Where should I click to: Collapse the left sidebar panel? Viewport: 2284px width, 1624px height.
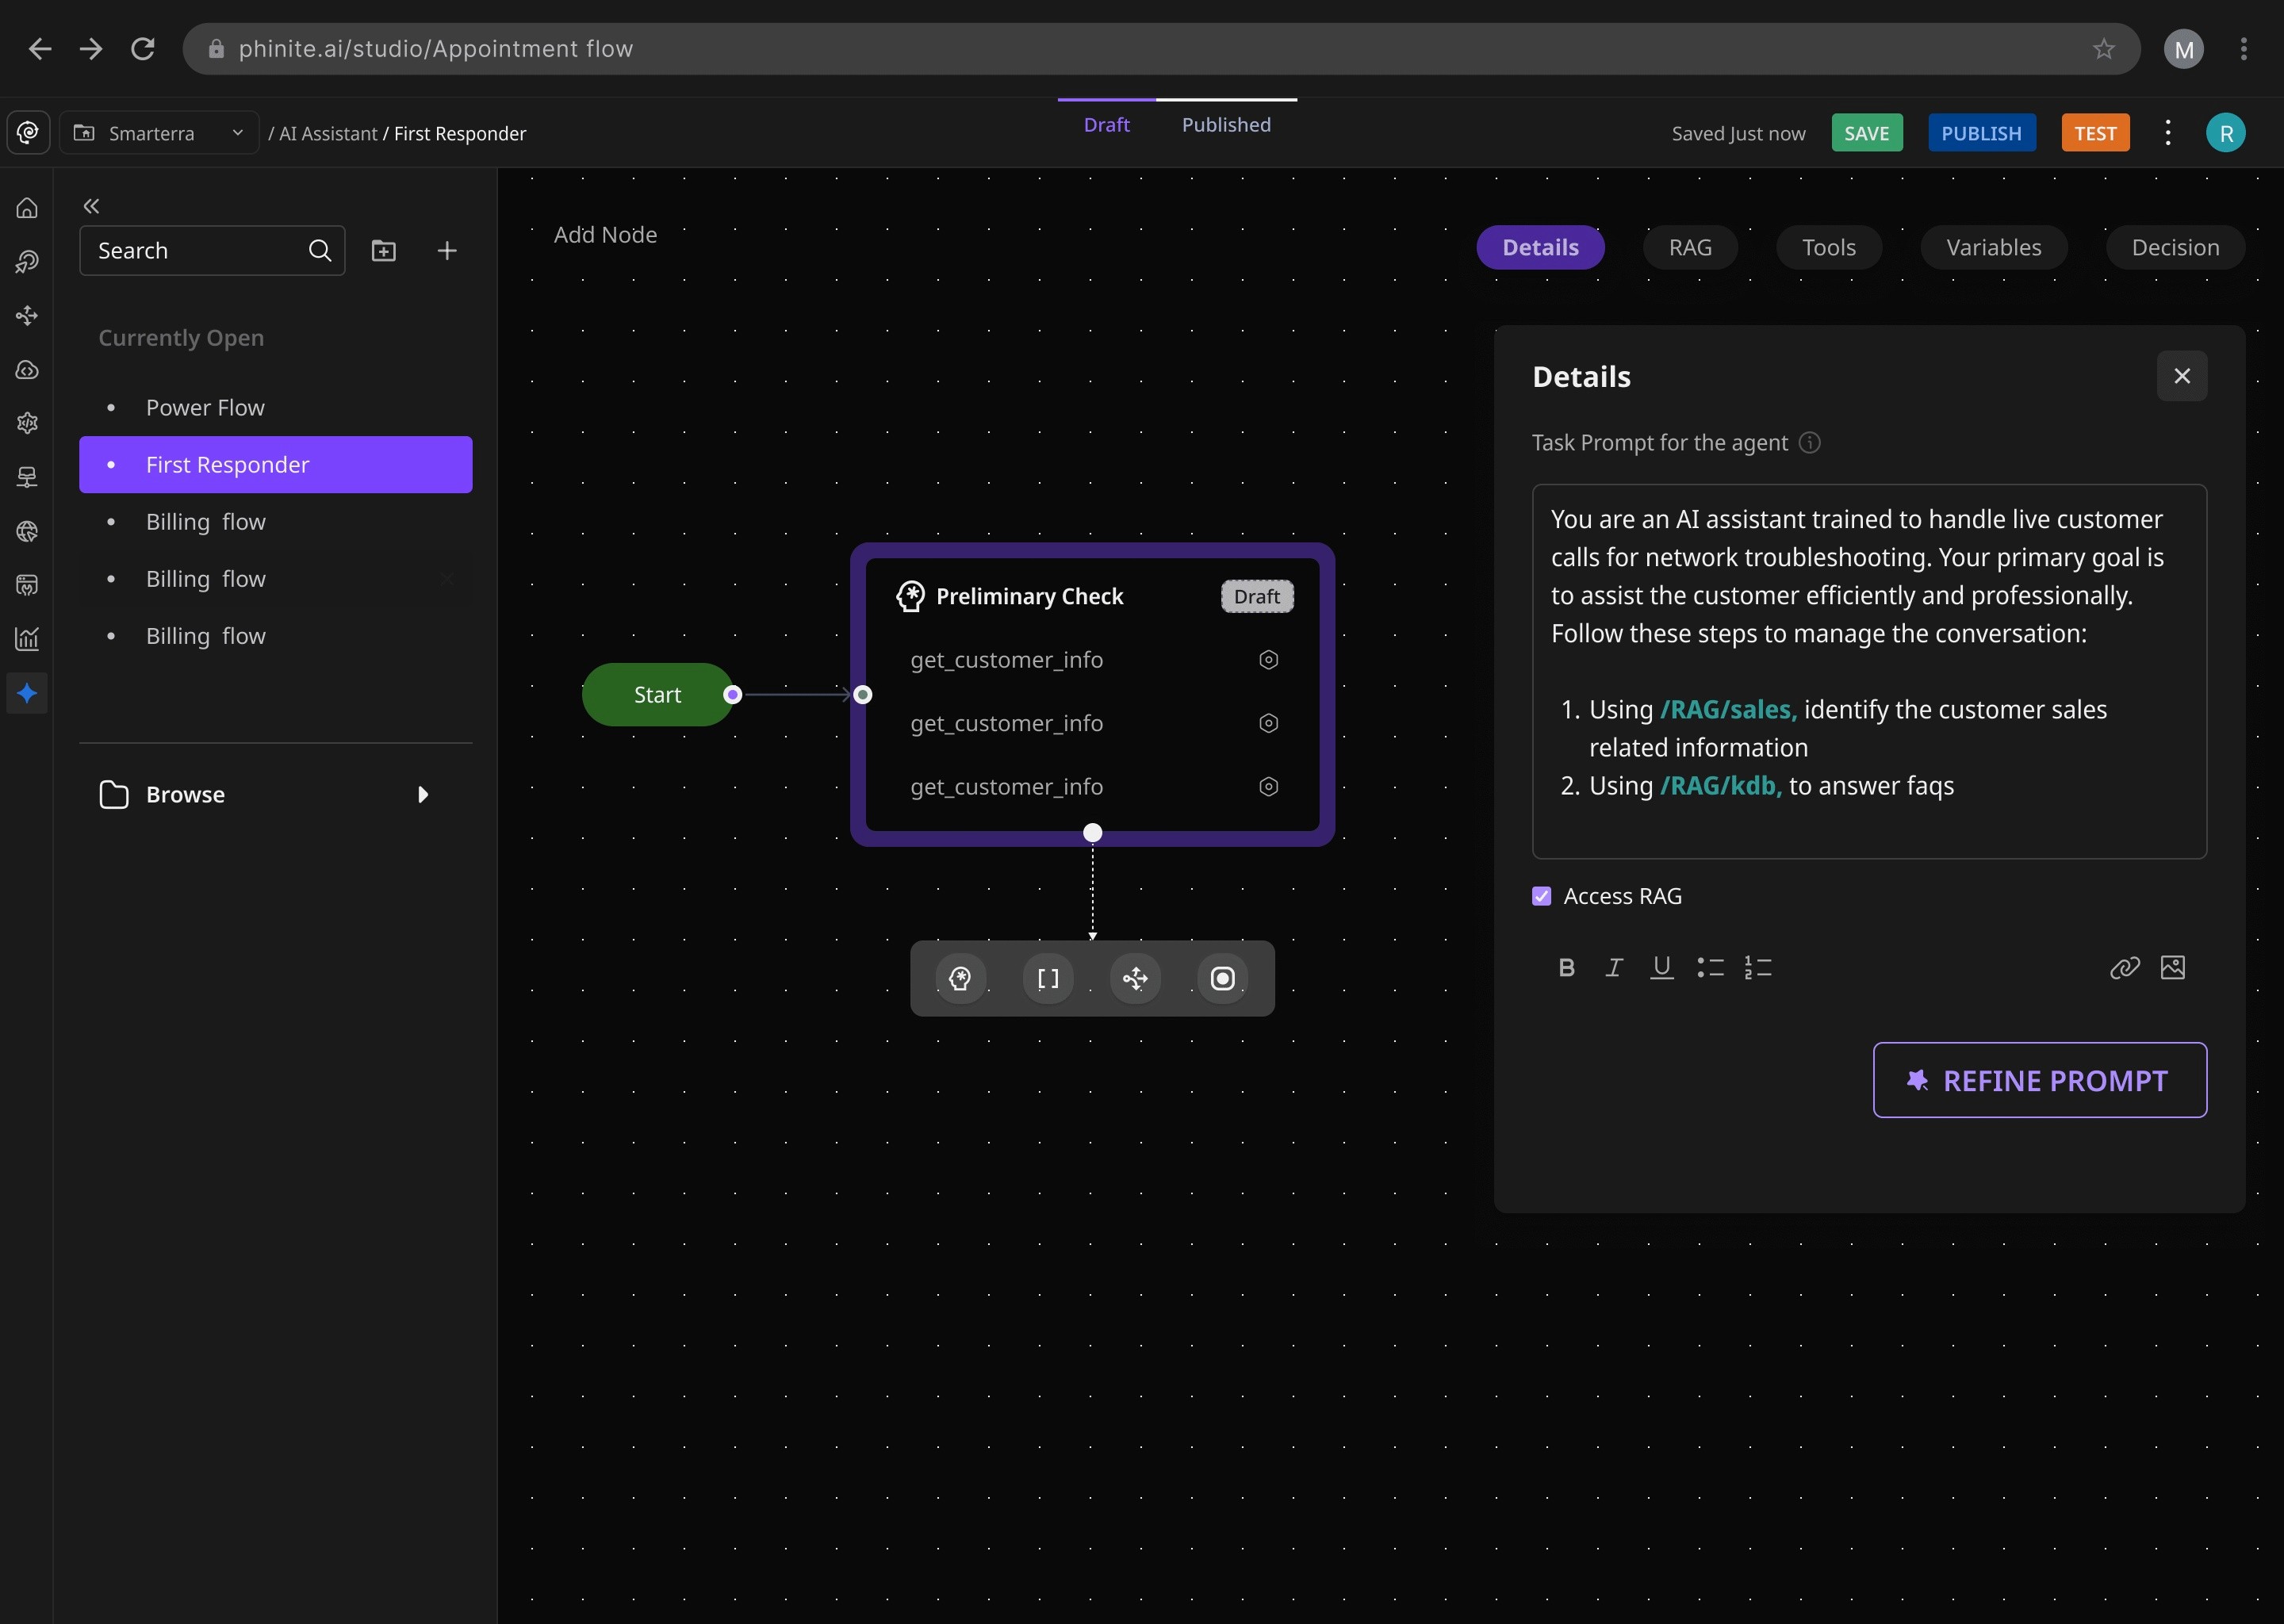[91, 206]
